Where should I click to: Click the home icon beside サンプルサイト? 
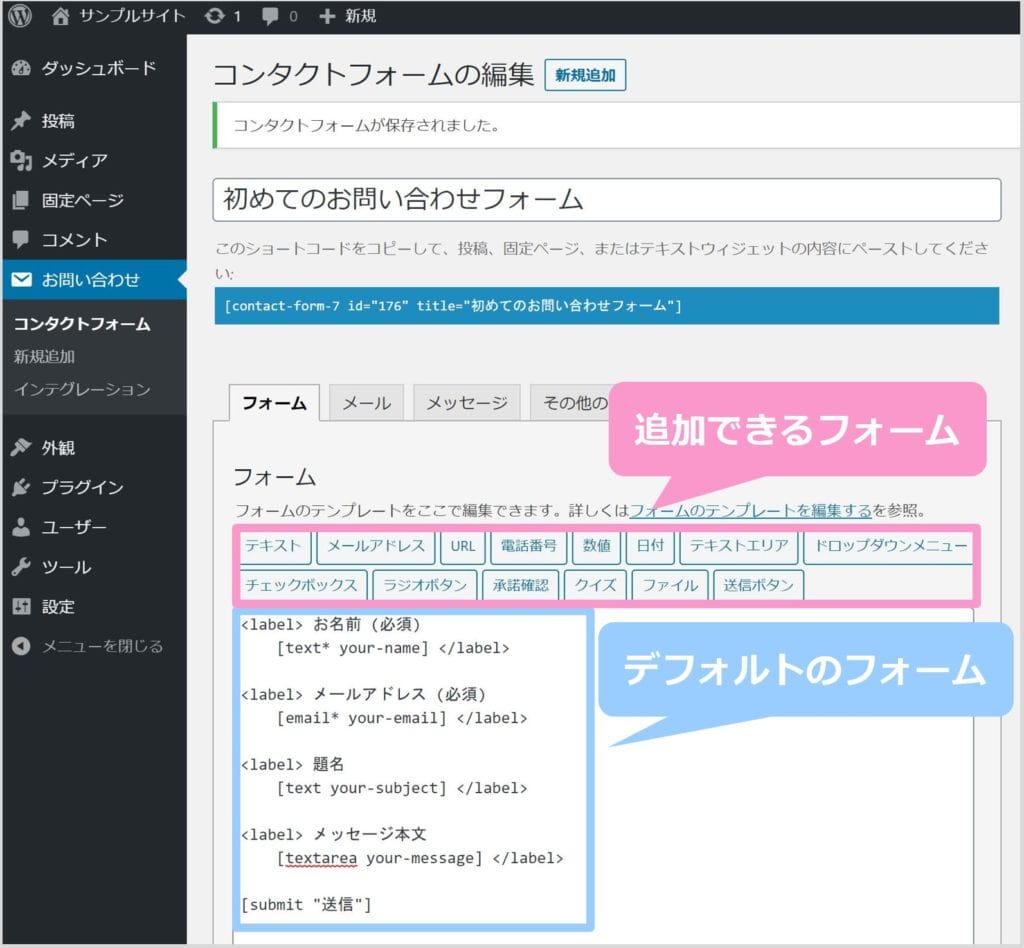click(60, 16)
